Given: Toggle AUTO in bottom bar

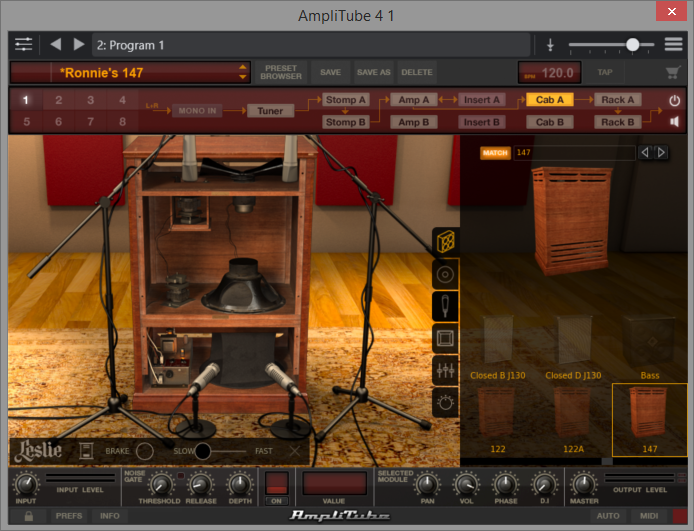Looking at the screenshot, I should click(x=608, y=516).
